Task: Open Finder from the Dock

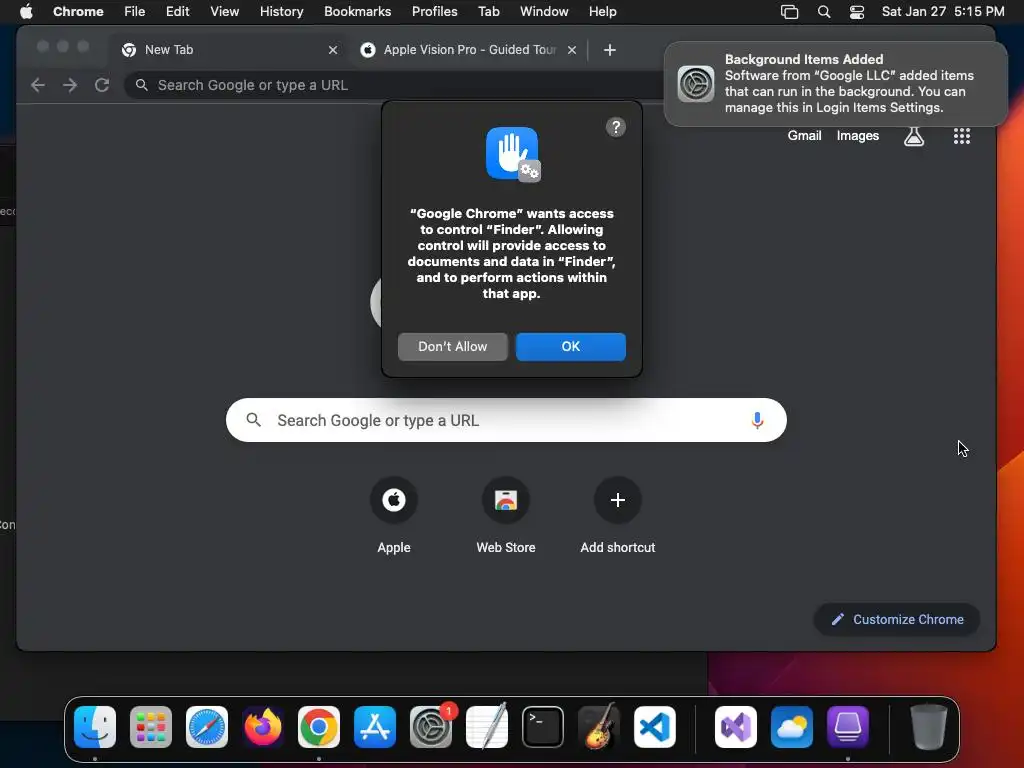Action: 95,727
